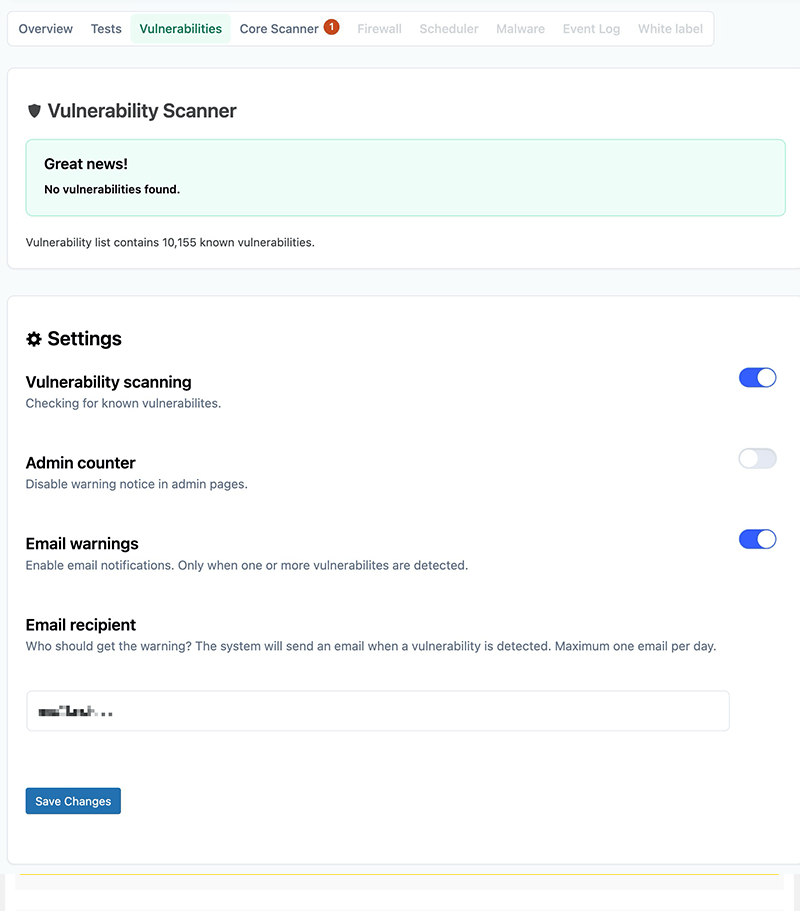Click the Vulnerability Scanner heading
800x911 pixels.
pyautogui.click(x=142, y=111)
